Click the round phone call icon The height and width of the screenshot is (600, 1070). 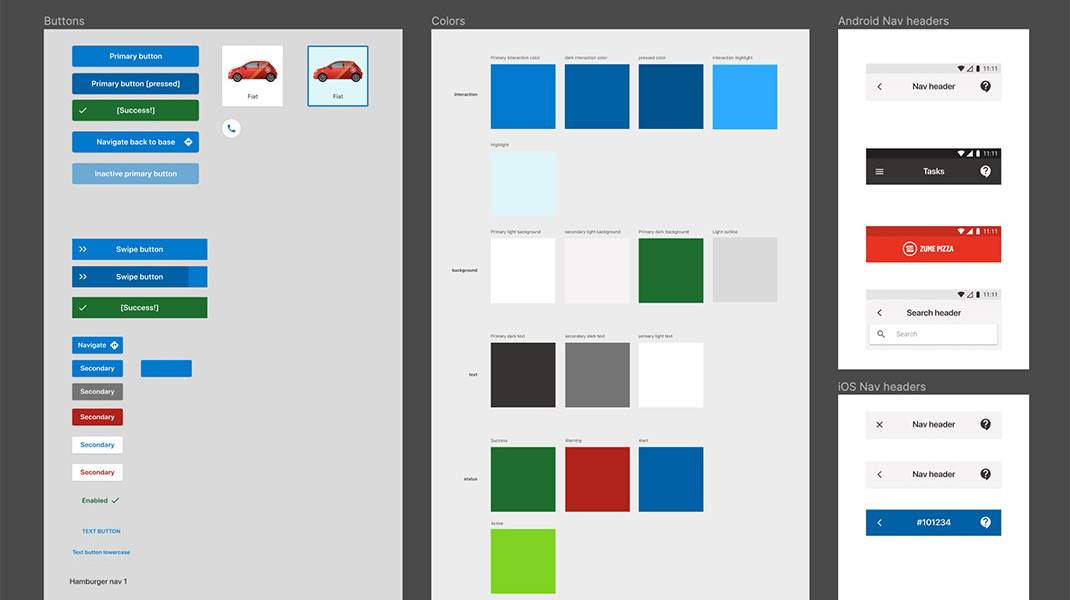231,128
